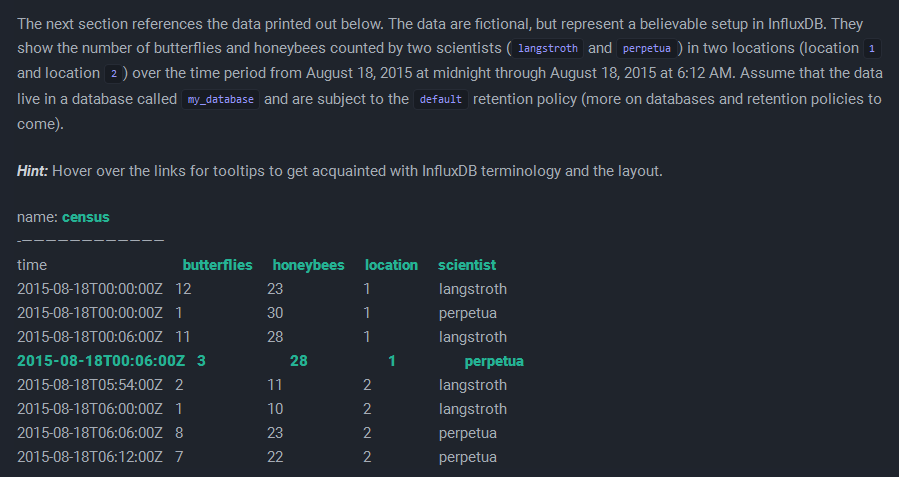Click the highlighted 2015-08-18T00:06:00Z perpetua row timestamp

(101, 361)
